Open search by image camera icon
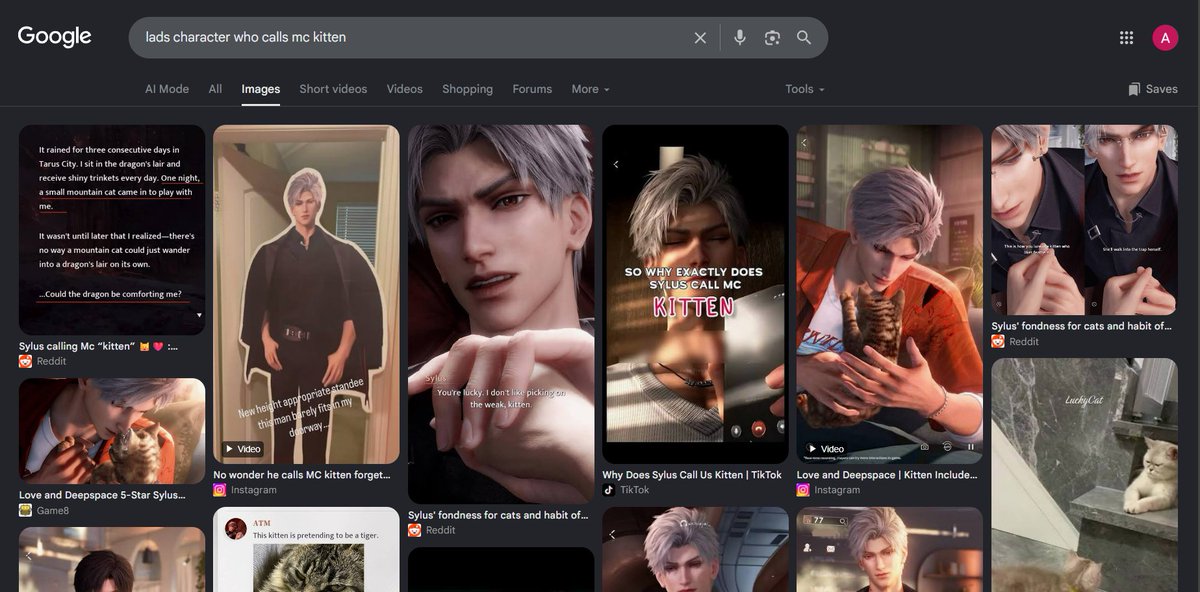Screen dimensions: 1200x592 (772, 37)
